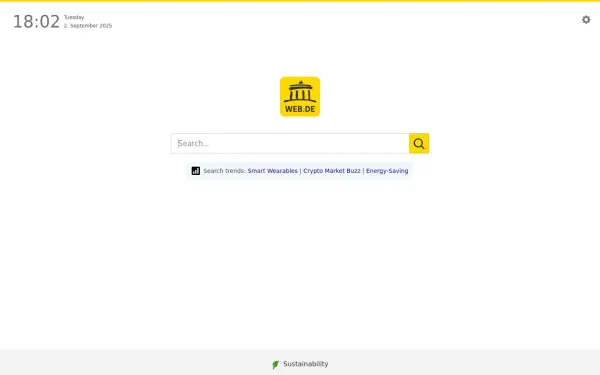Open the Energy-Saving trend link
This screenshot has width=600, height=375.
[387, 171]
